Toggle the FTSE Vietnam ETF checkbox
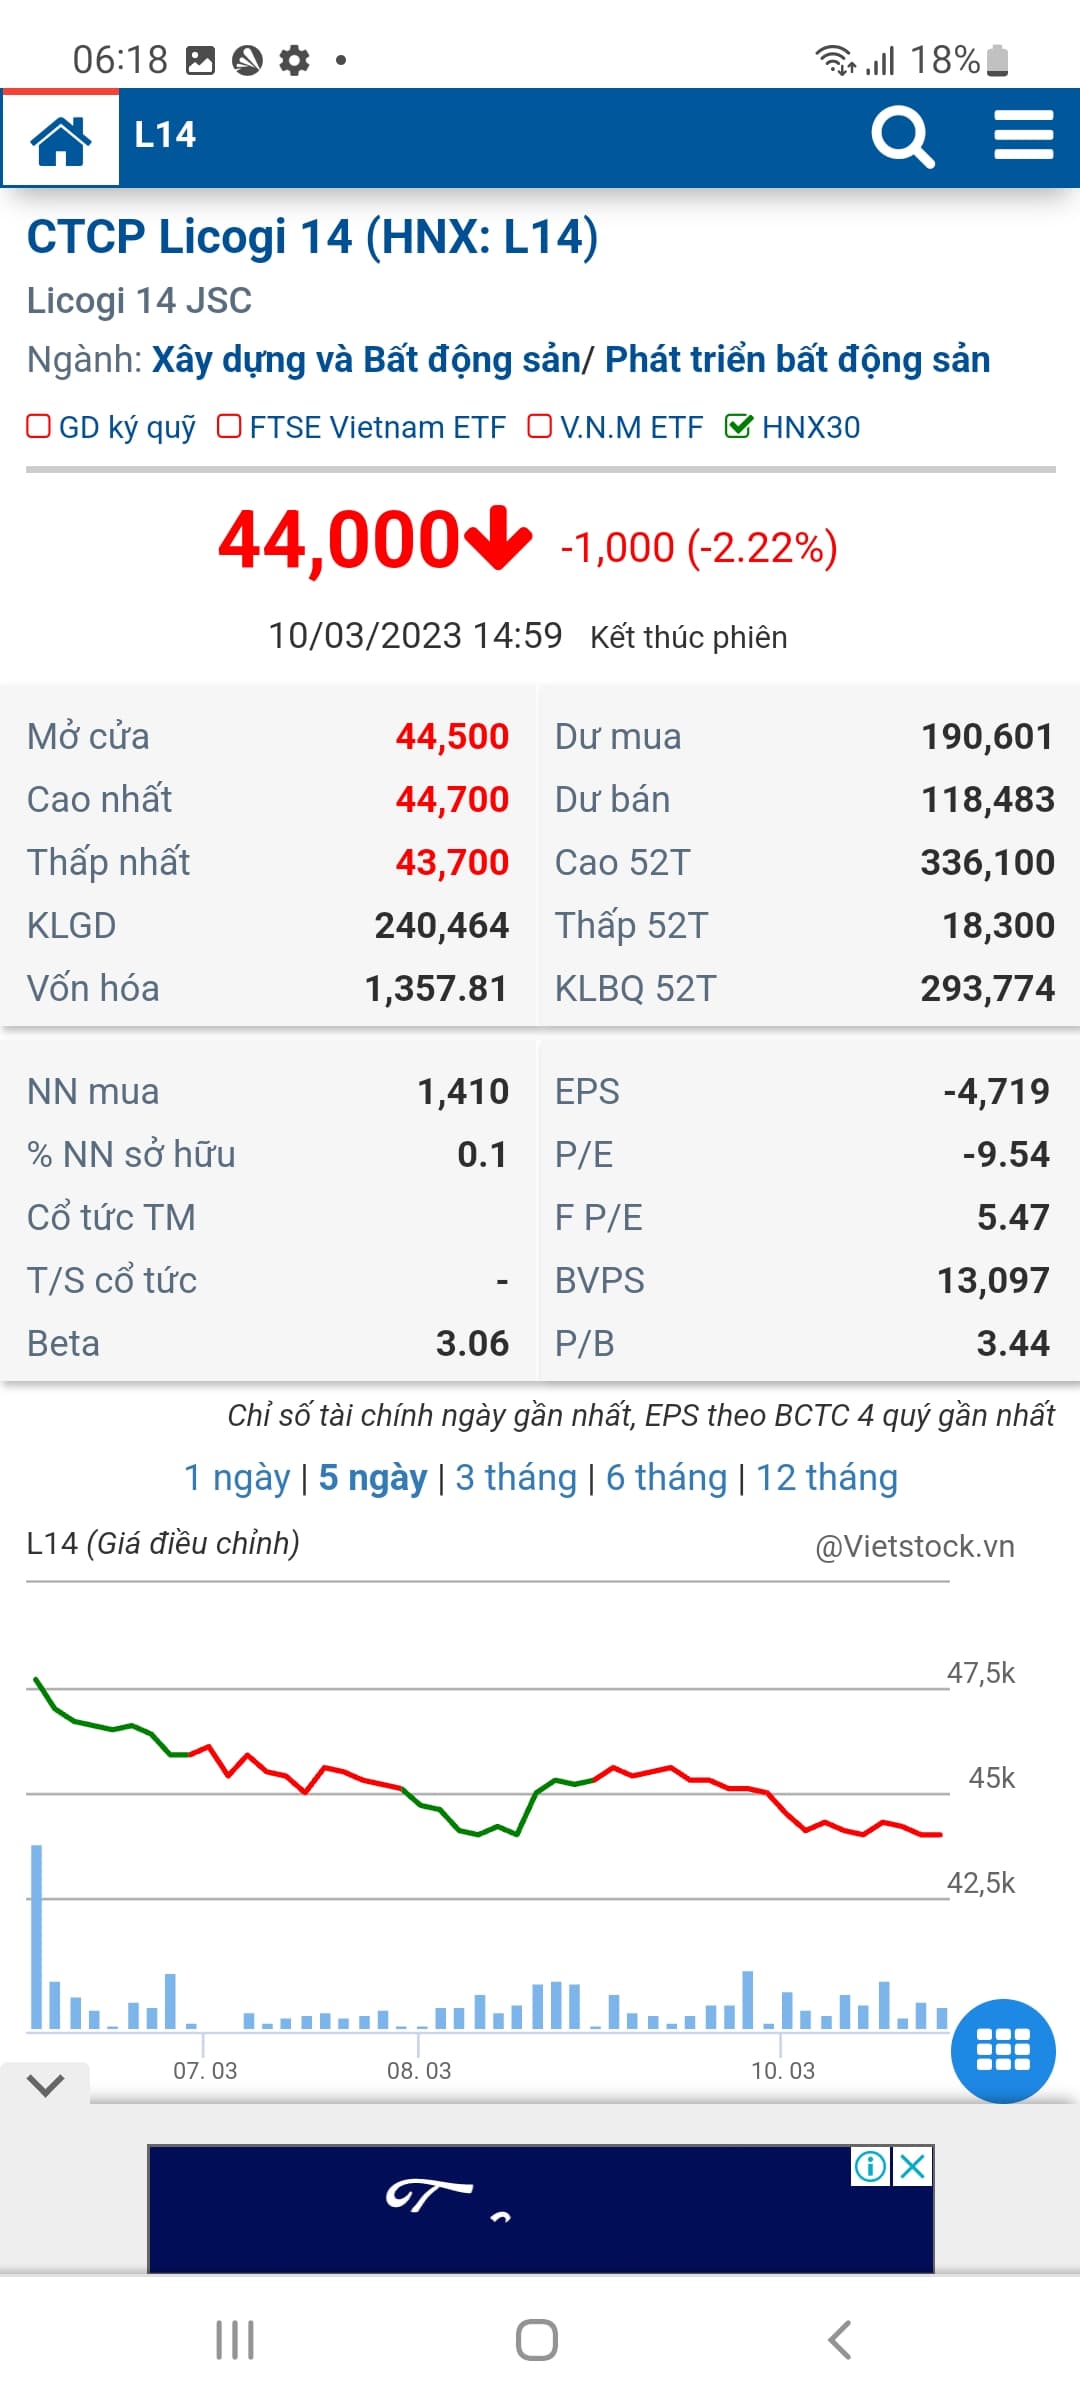The height and width of the screenshot is (2400, 1080). point(229,427)
